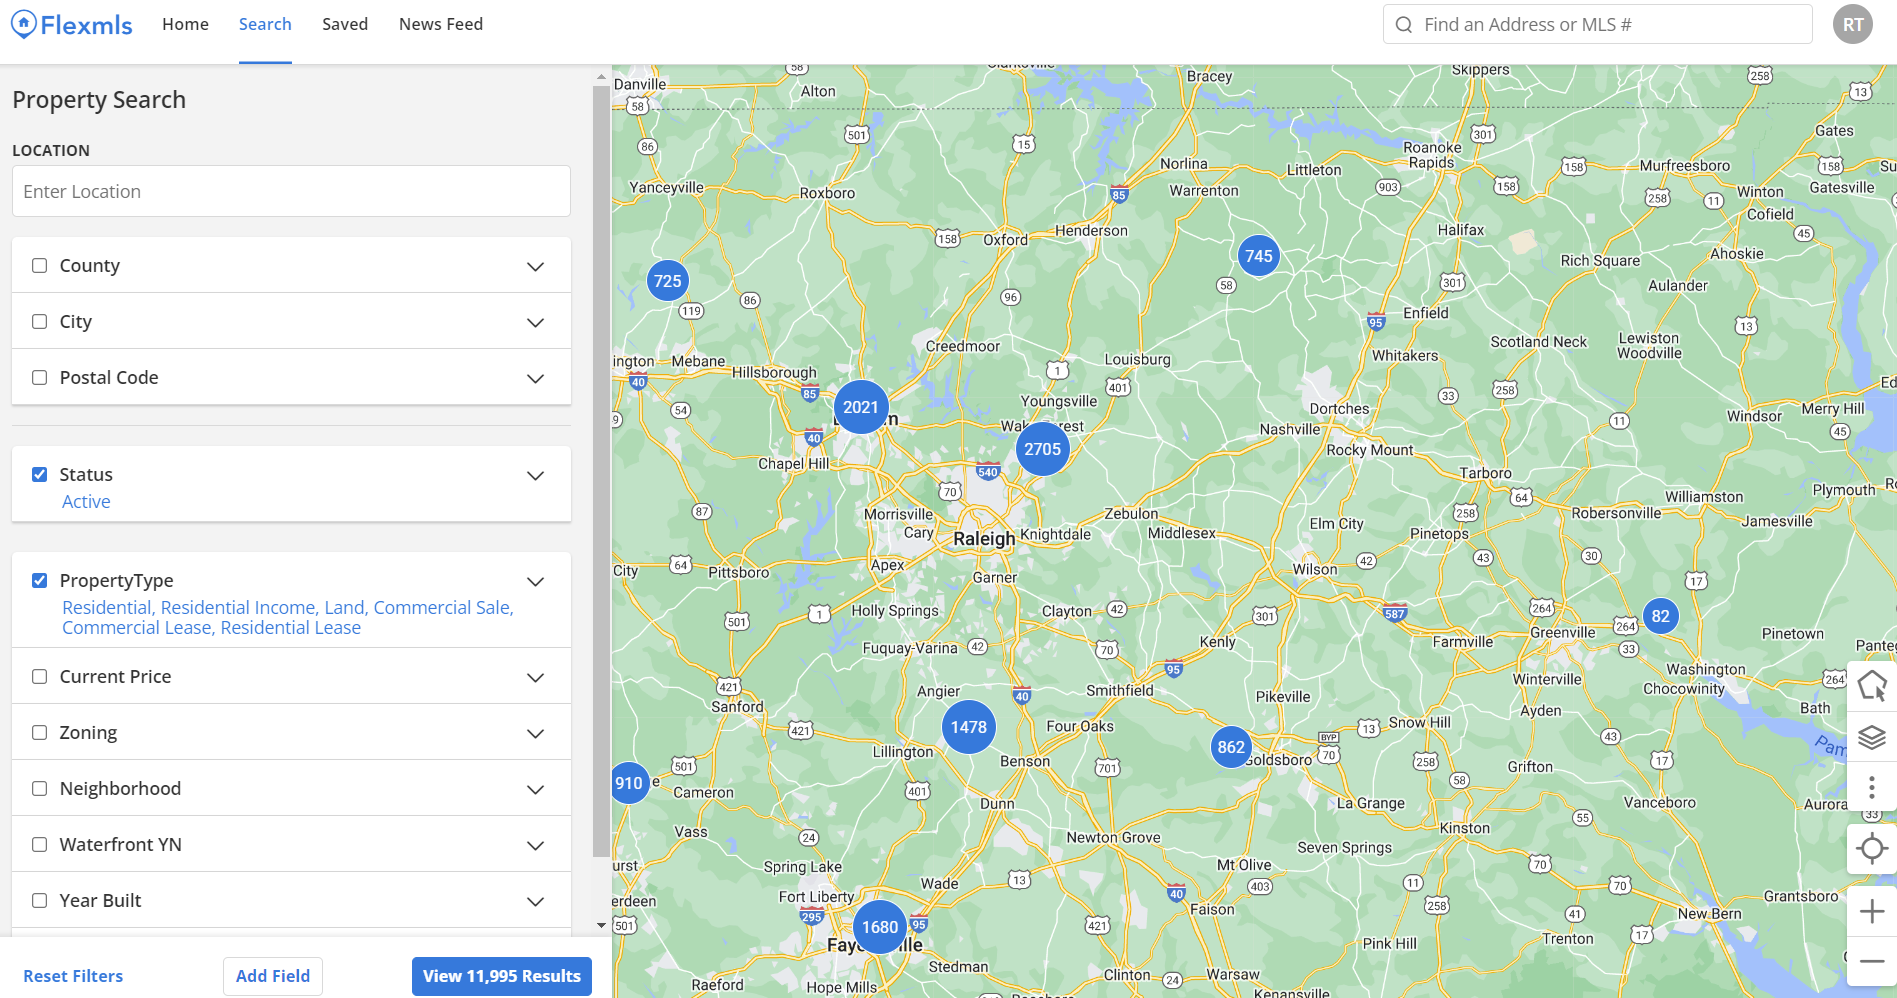Click the Enter Location input field
Image resolution: width=1897 pixels, height=998 pixels.
(x=291, y=191)
